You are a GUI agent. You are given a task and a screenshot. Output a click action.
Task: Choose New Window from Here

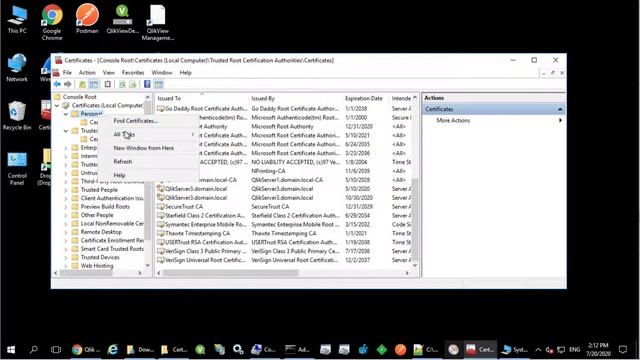click(148, 148)
